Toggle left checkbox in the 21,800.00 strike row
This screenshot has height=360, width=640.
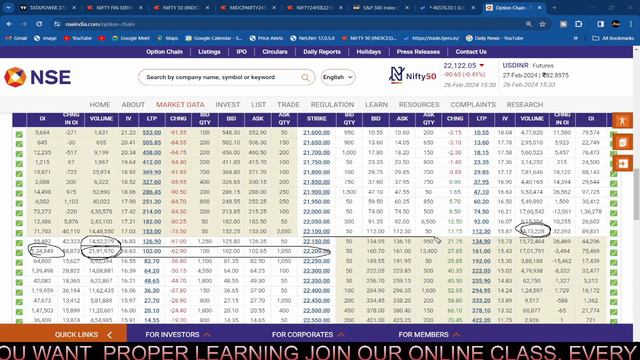click(x=19, y=173)
